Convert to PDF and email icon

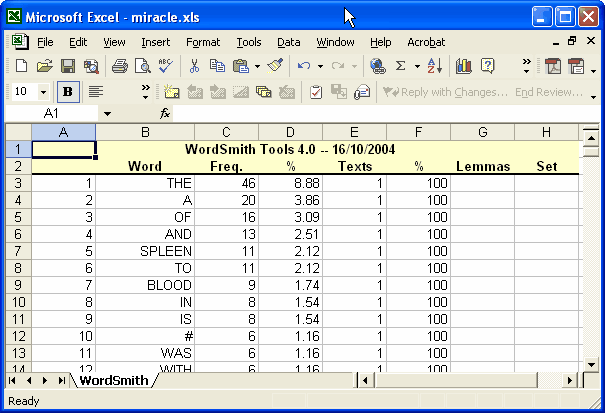pyautogui.click(x=576, y=66)
